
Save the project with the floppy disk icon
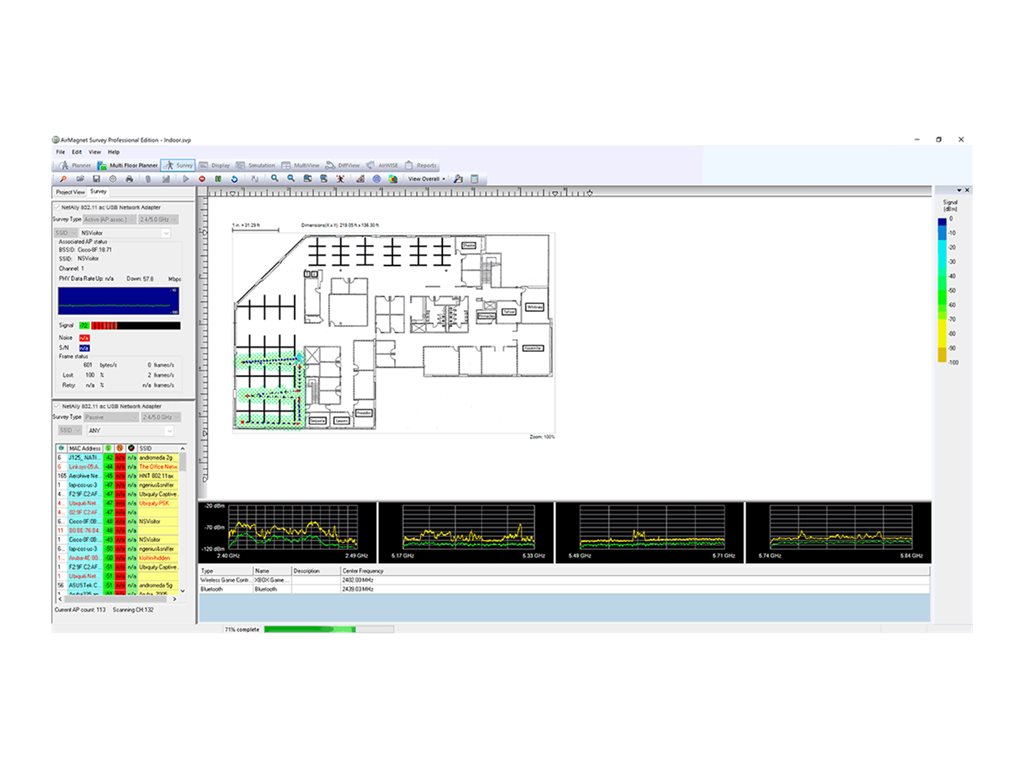[96, 179]
